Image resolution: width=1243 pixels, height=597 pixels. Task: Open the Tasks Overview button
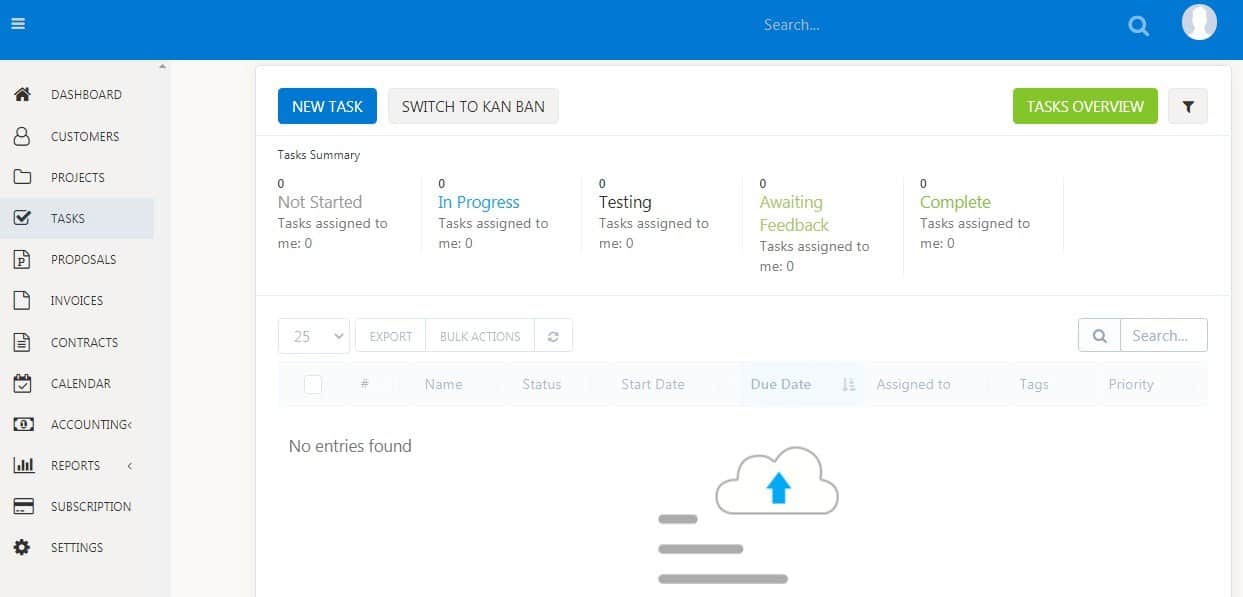1084,107
